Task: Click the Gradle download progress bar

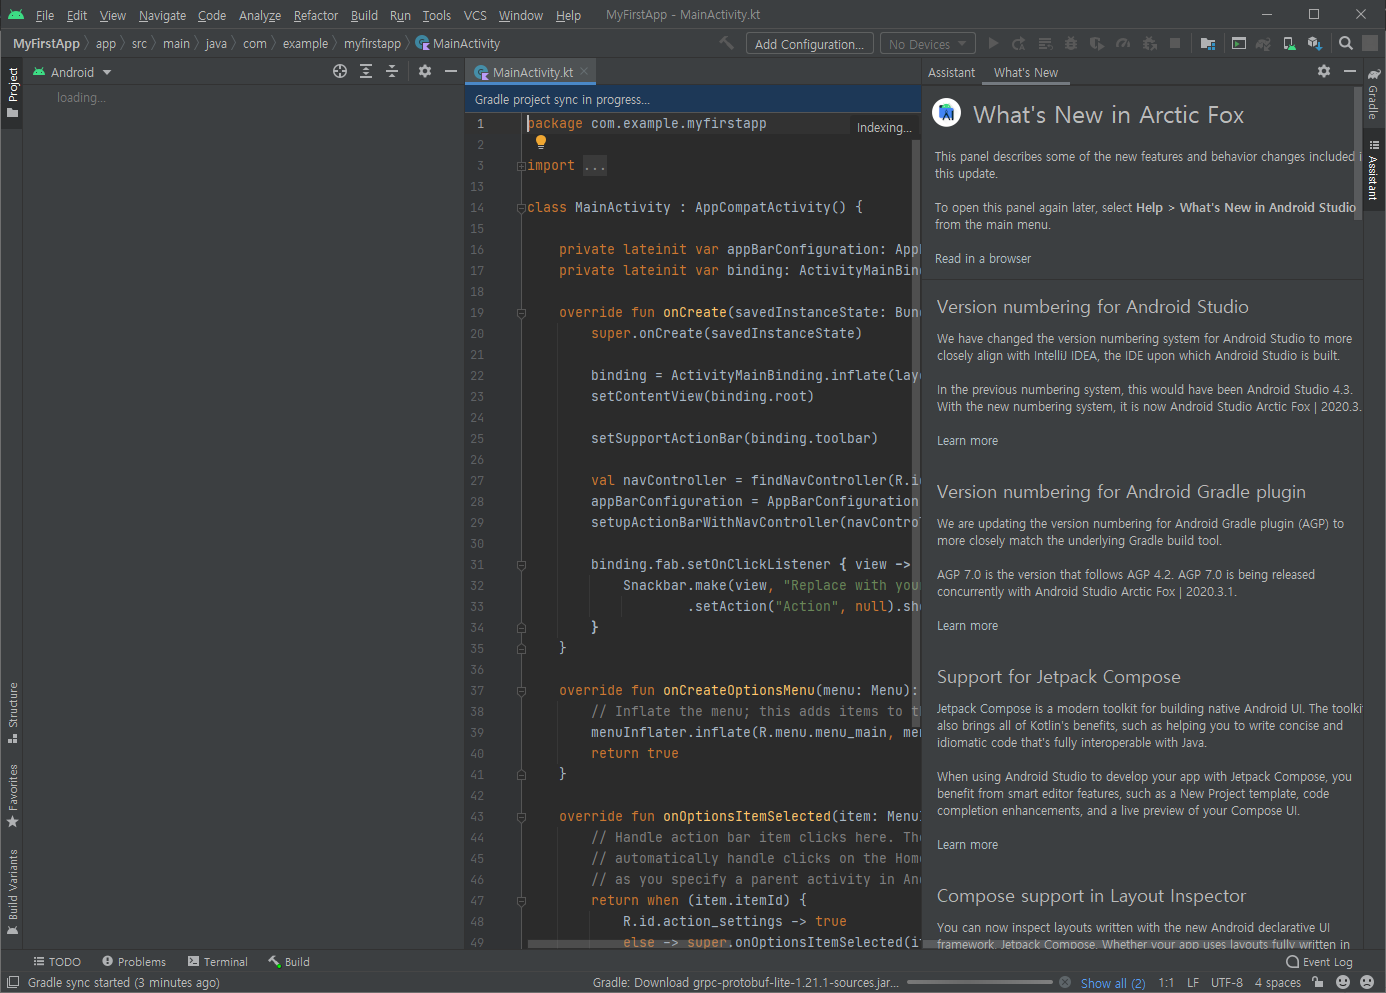Action: coord(980,982)
